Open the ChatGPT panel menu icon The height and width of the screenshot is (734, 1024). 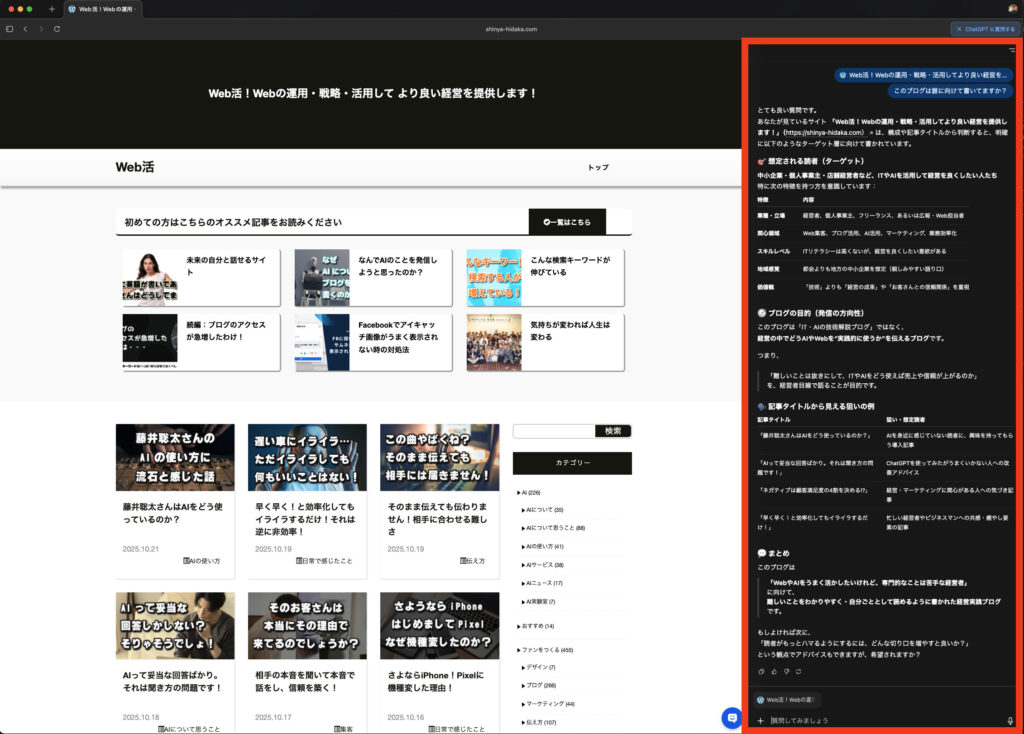pyautogui.click(x=1011, y=49)
